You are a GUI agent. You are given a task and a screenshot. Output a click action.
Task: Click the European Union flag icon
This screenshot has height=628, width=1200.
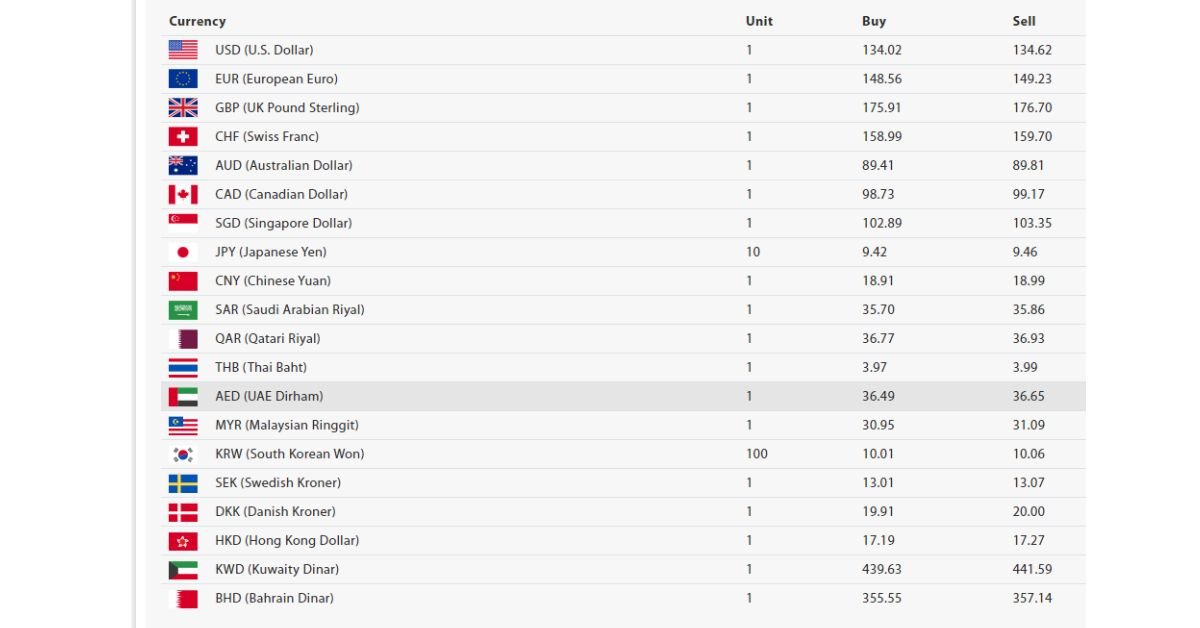click(183, 79)
